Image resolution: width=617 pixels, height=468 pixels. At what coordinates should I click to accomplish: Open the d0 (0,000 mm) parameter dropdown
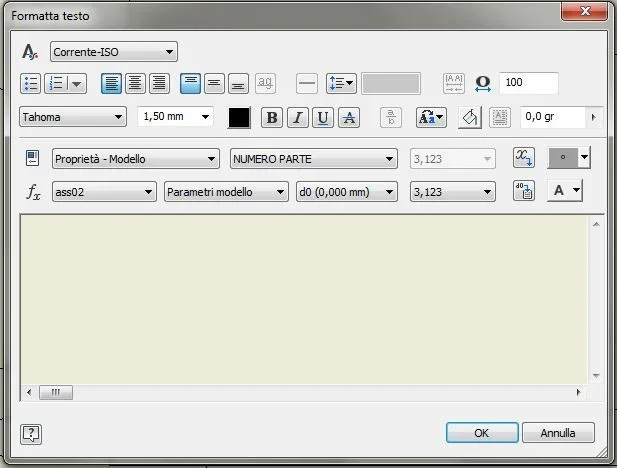tap(347, 192)
